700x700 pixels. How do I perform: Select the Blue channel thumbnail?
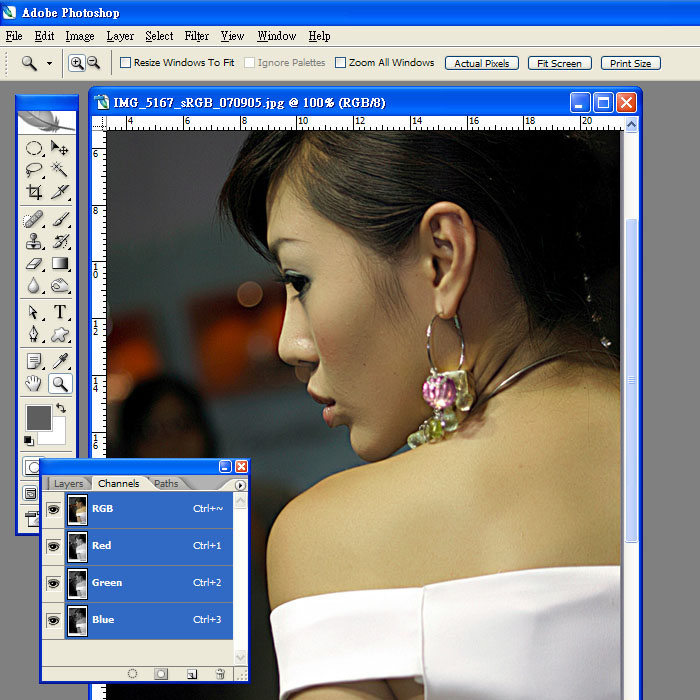(78, 620)
